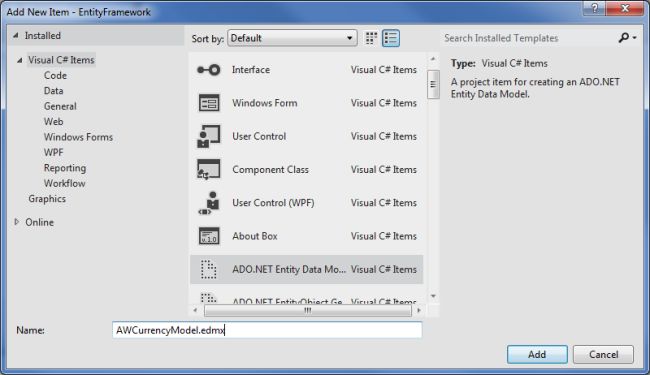Viewport: 650px width, 375px height.
Task: Select the Workflow category
Action: click(65, 183)
